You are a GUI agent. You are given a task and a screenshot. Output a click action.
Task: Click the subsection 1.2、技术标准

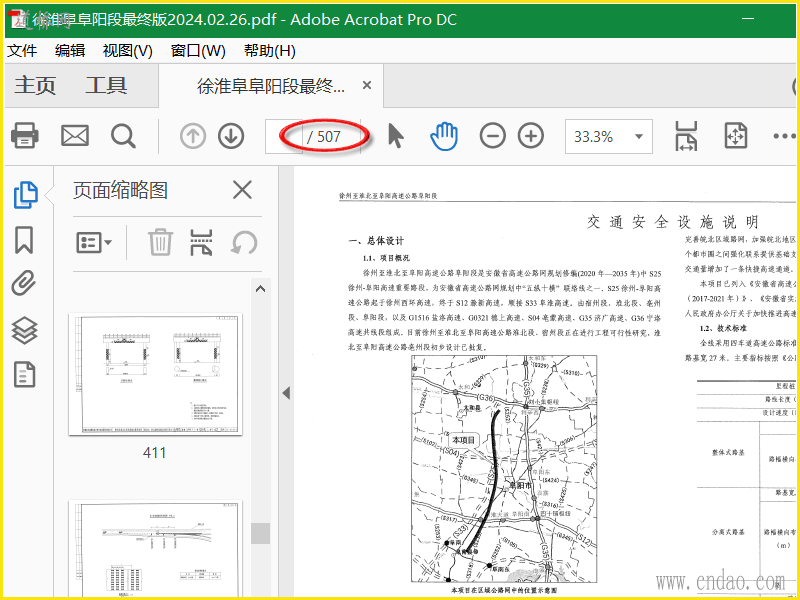tap(723, 328)
